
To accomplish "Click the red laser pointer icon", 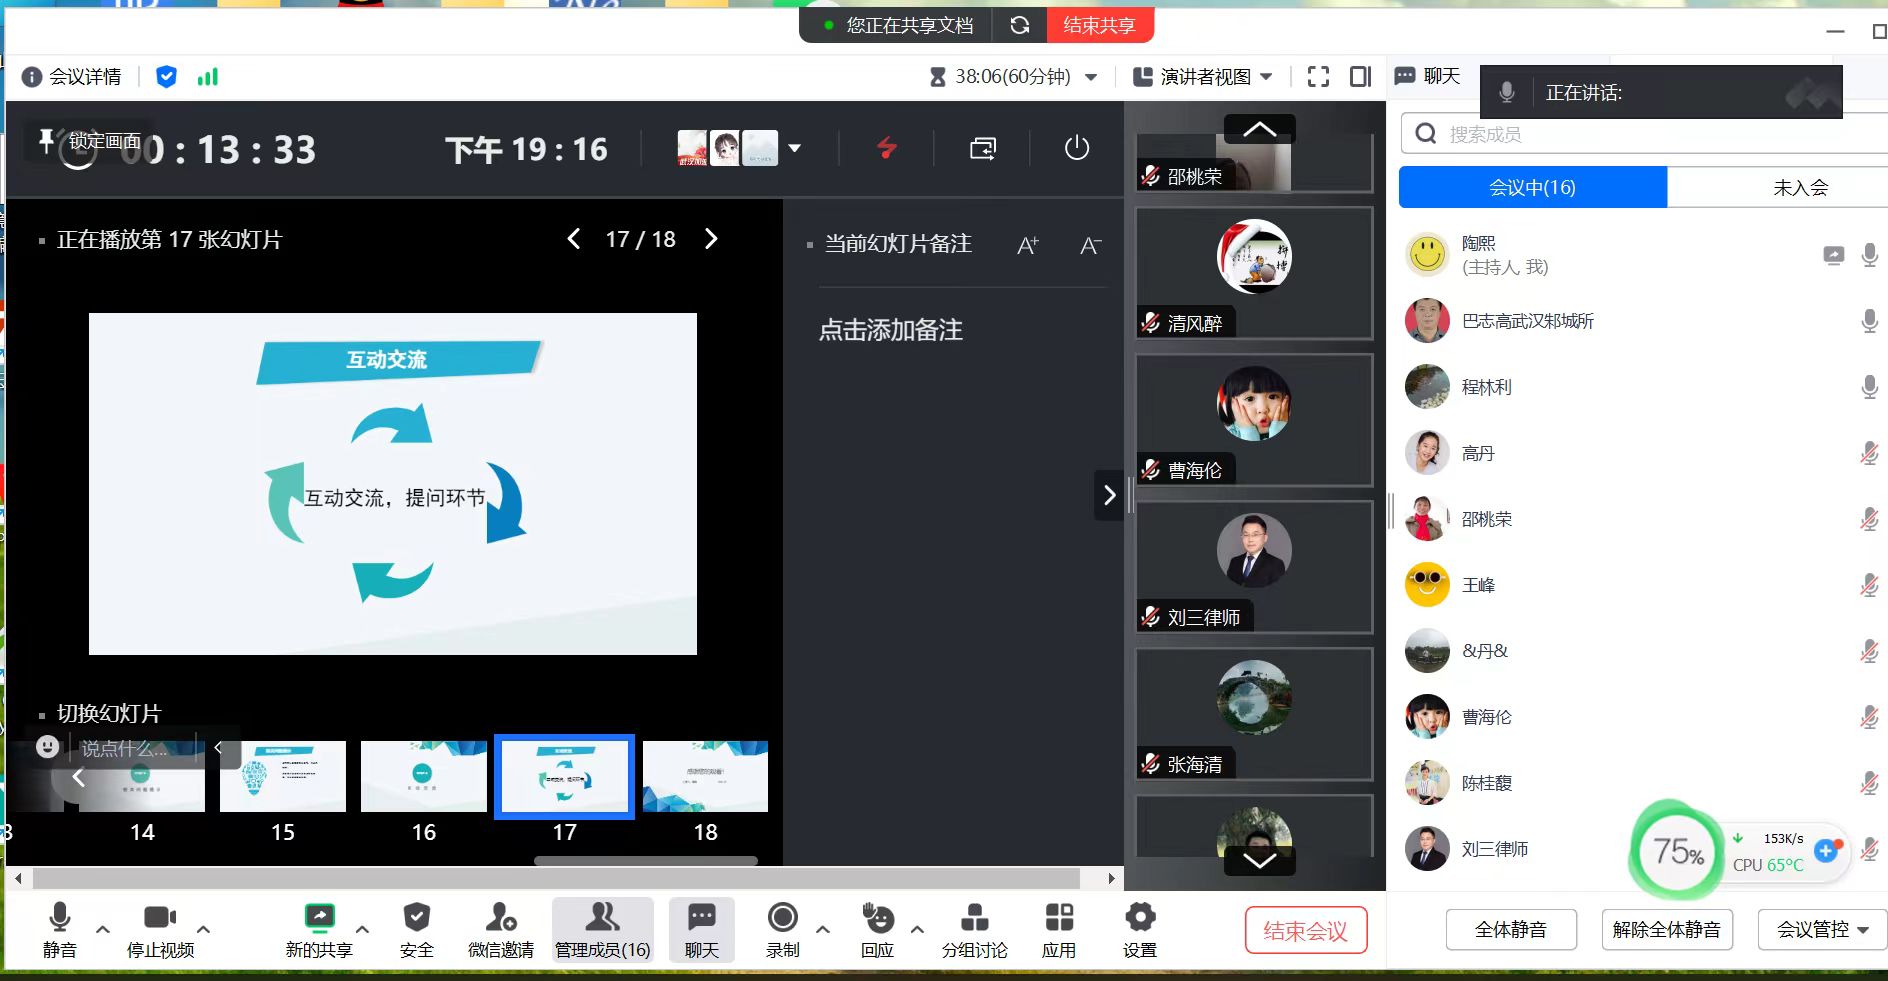I will (886, 149).
